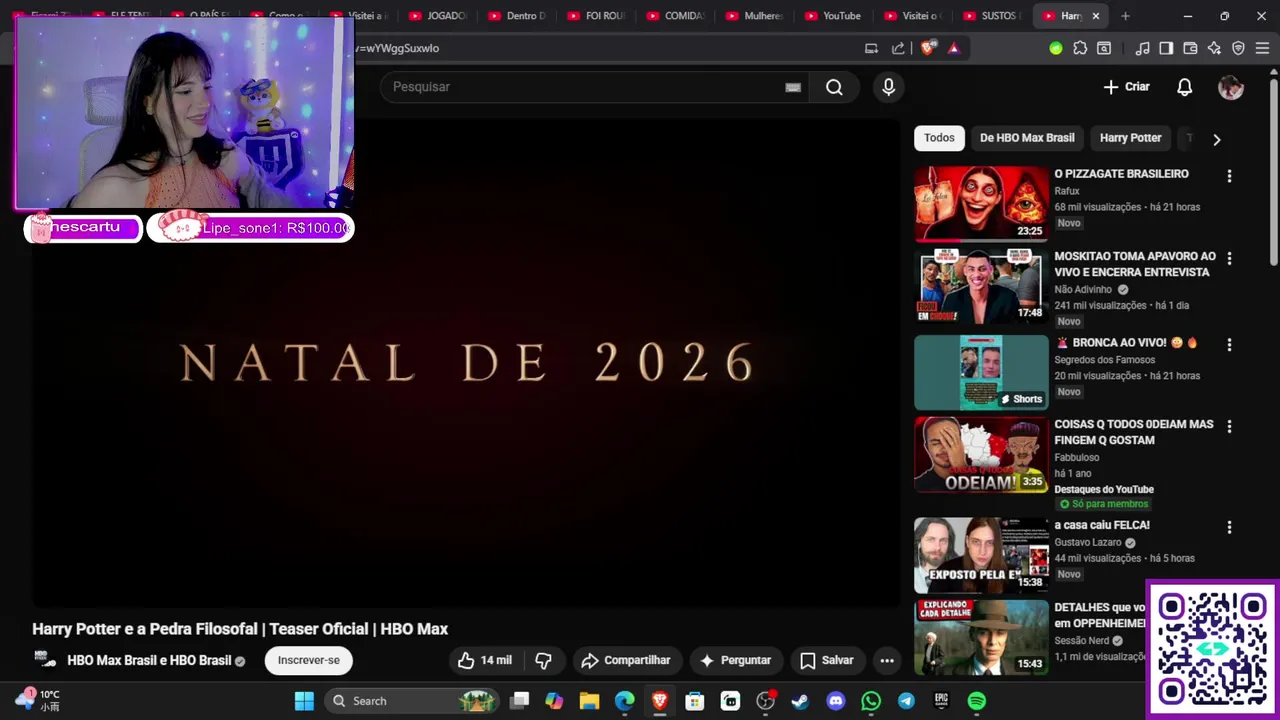Image resolution: width=1280 pixels, height=720 pixels.
Task: Open options menu for COISAS Q TODOS 0DEIAM
Action: [x=1229, y=426]
